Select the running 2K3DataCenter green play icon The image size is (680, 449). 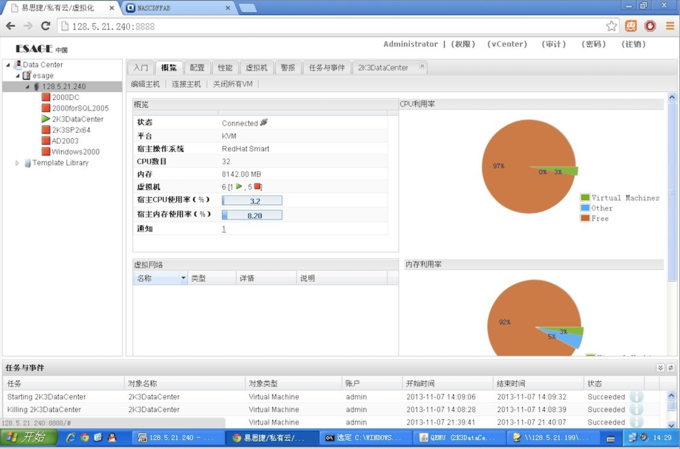46,119
